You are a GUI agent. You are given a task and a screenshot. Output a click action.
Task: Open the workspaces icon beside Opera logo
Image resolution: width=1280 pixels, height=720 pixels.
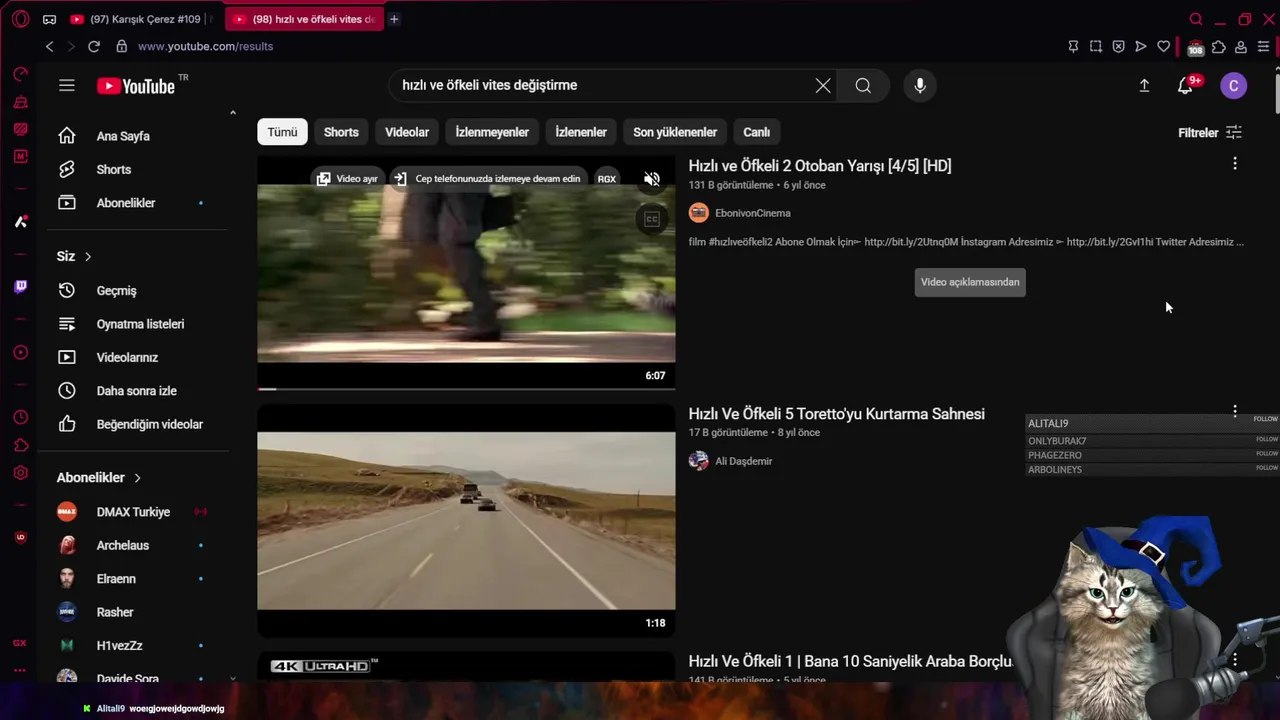49,19
